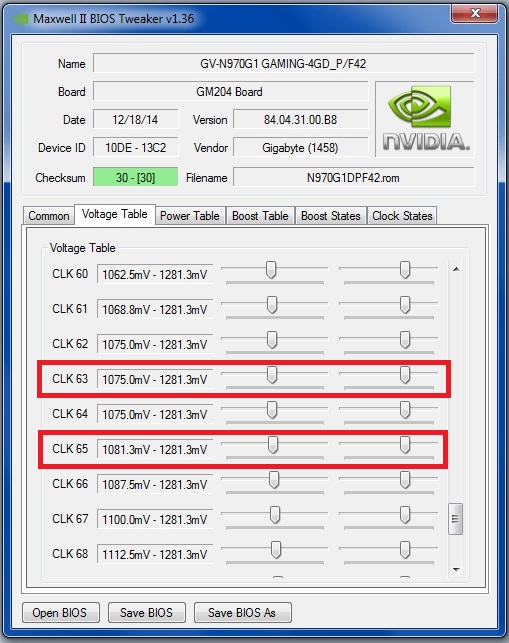This screenshot has height=643, width=509.
Task: Click the CLK 60 minimum voltage slider handle
Action: 271,270
